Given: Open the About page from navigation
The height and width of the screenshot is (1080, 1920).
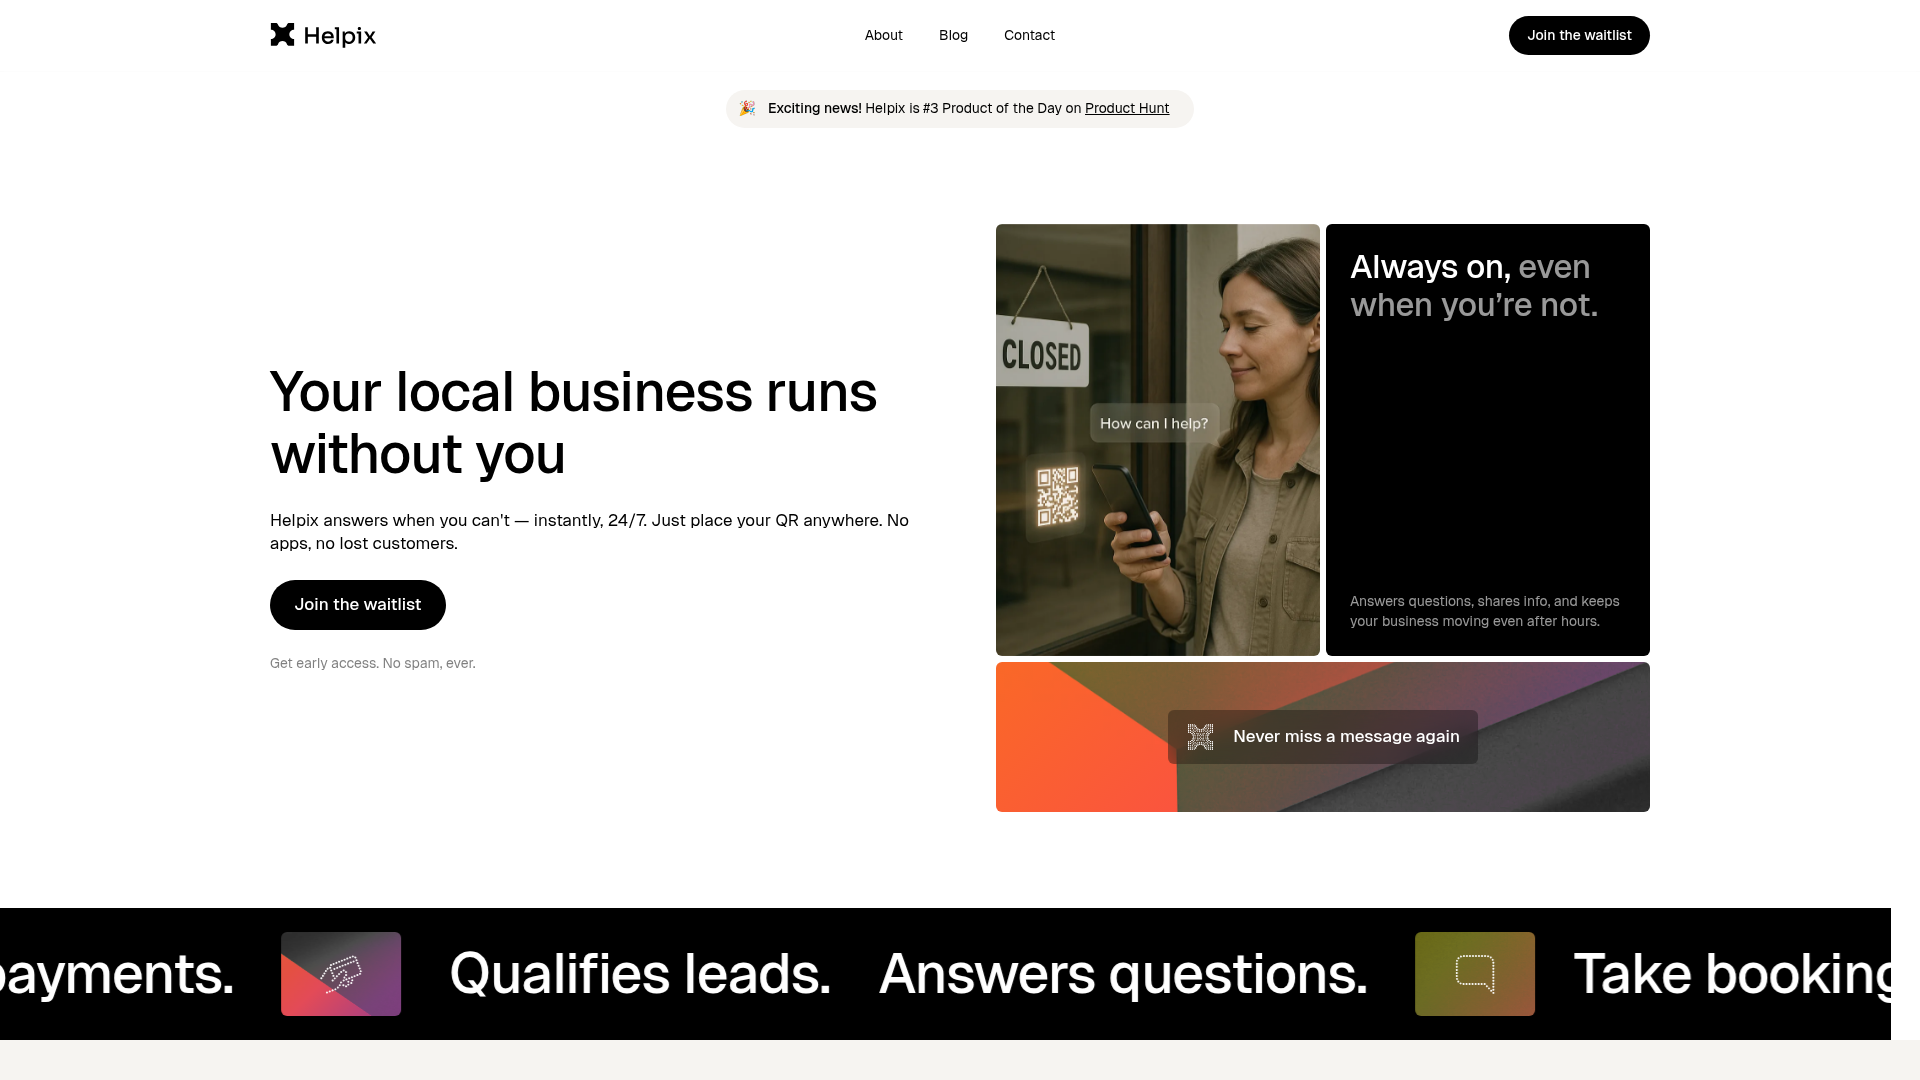Looking at the screenshot, I should click(883, 35).
